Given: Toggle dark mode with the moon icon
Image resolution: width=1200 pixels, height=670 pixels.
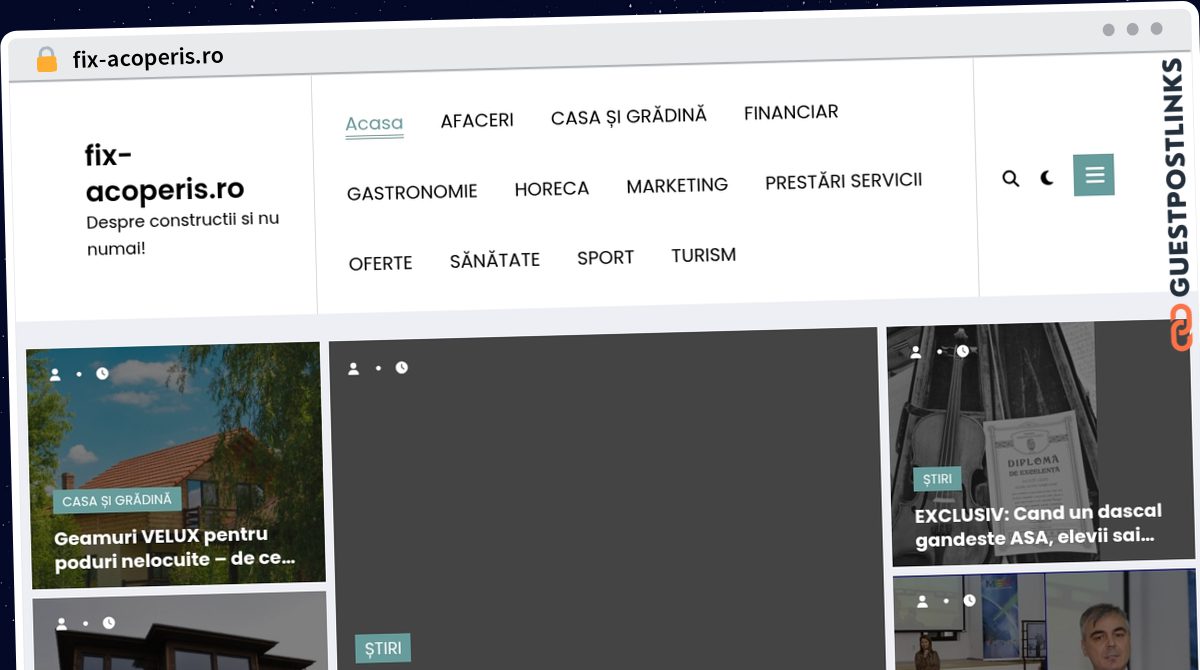Looking at the screenshot, I should [x=1047, y=178].
